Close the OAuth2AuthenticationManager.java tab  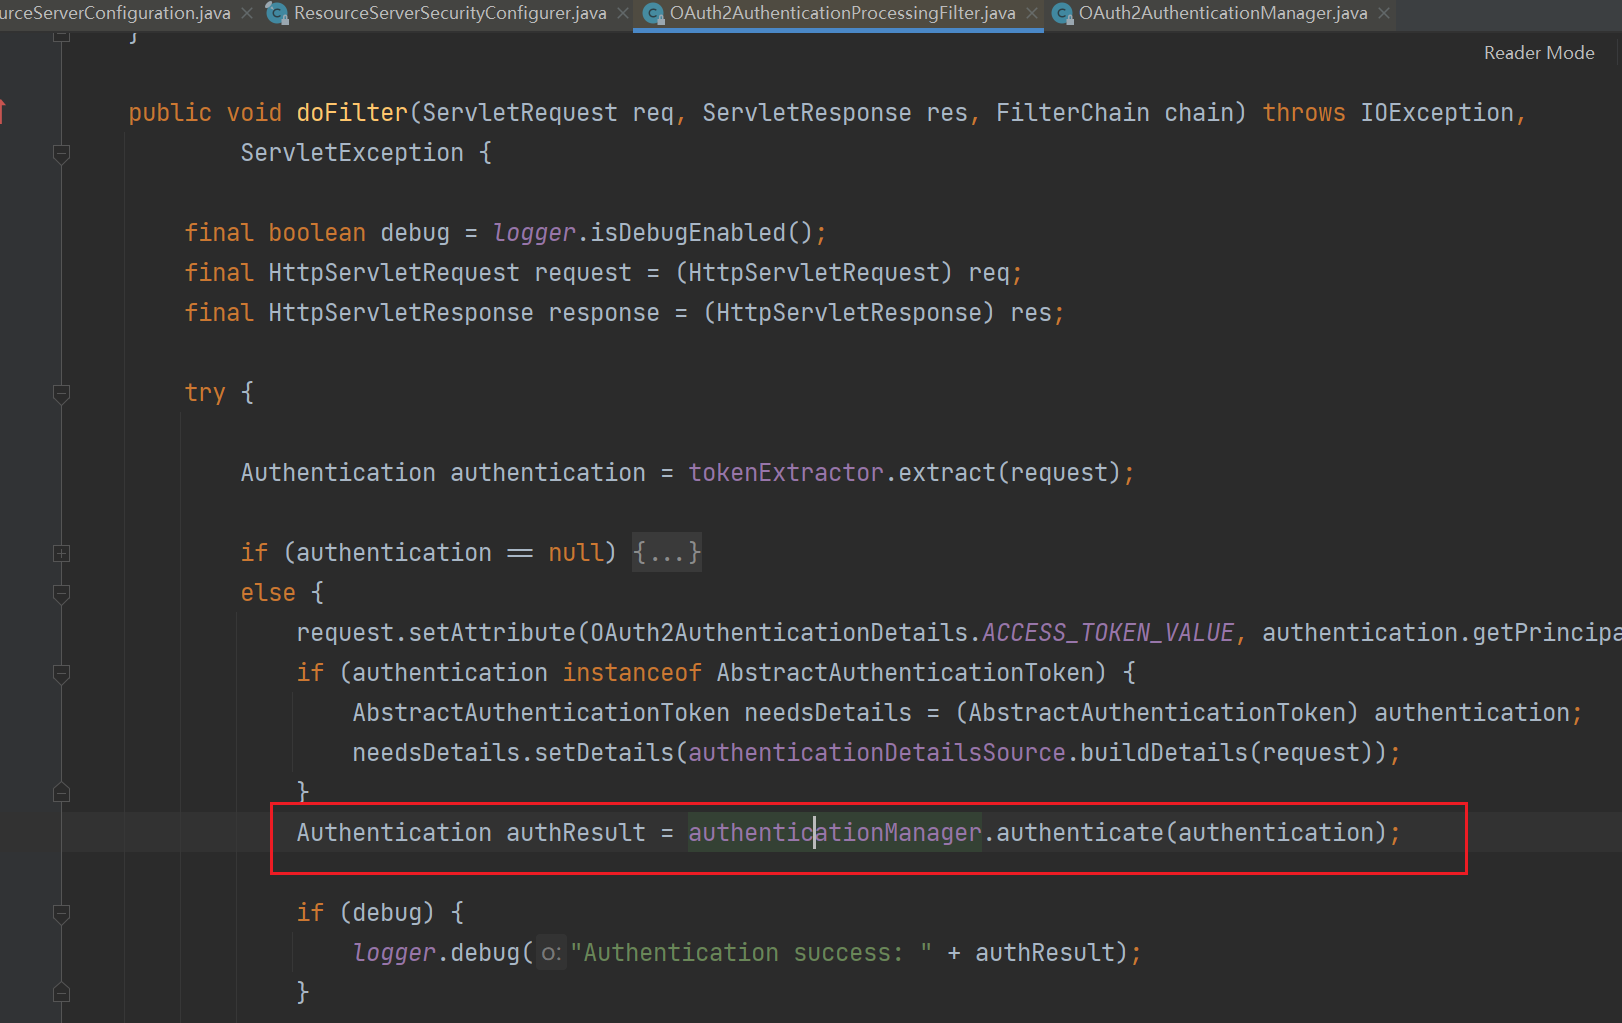[1384, 13]
